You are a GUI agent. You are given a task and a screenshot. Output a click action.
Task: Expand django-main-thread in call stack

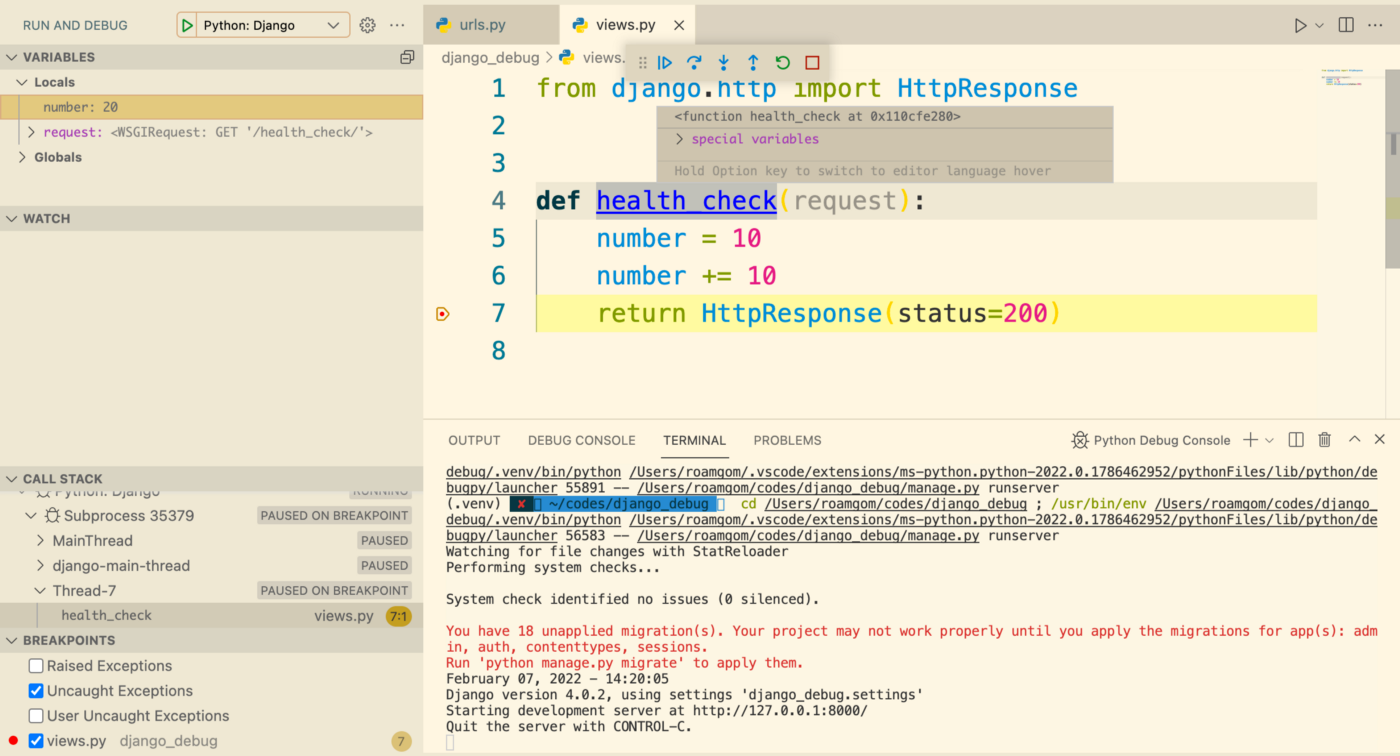click(41, 566)
